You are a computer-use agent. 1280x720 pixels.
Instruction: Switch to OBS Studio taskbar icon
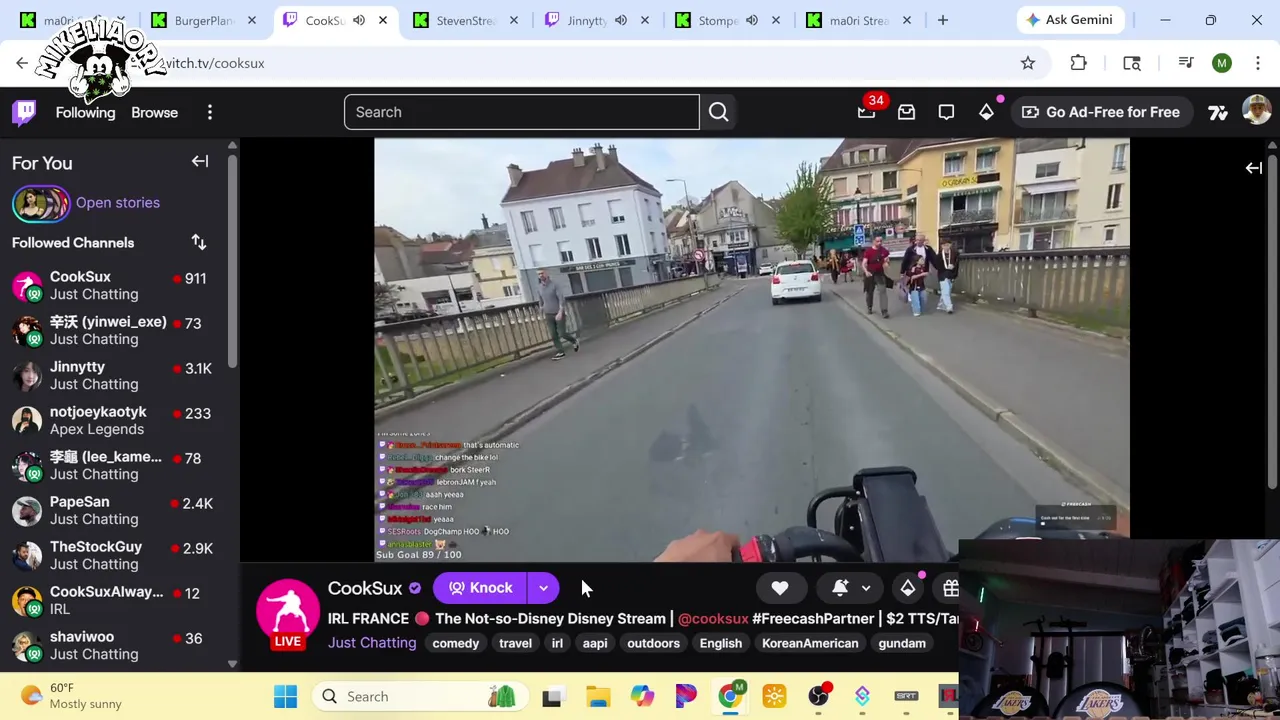pos(818,696)
